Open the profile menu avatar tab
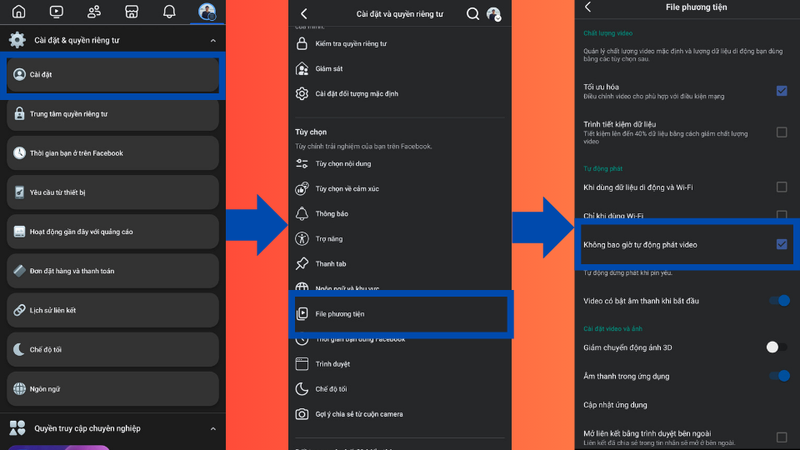 207,11
